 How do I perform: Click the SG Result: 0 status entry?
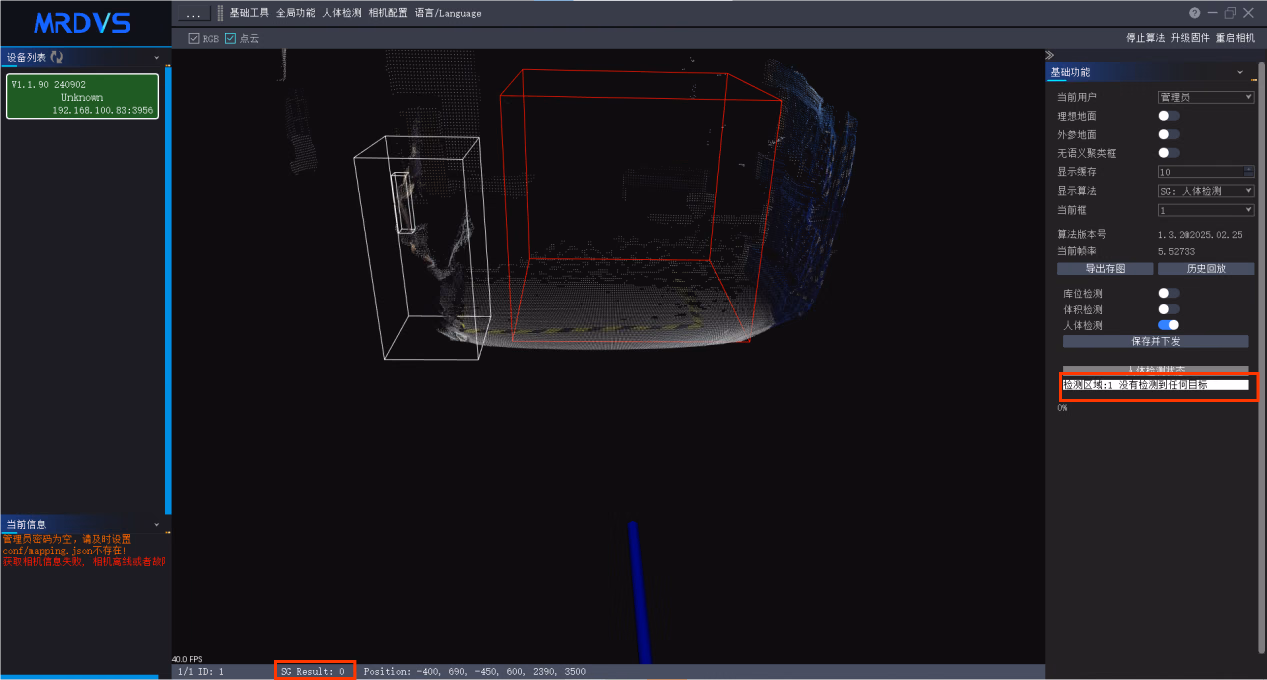(x=313, y=672)
